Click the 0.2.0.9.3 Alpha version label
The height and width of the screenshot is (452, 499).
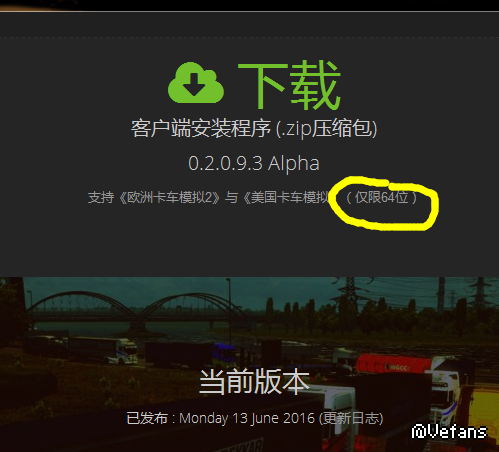click(254, 163)
